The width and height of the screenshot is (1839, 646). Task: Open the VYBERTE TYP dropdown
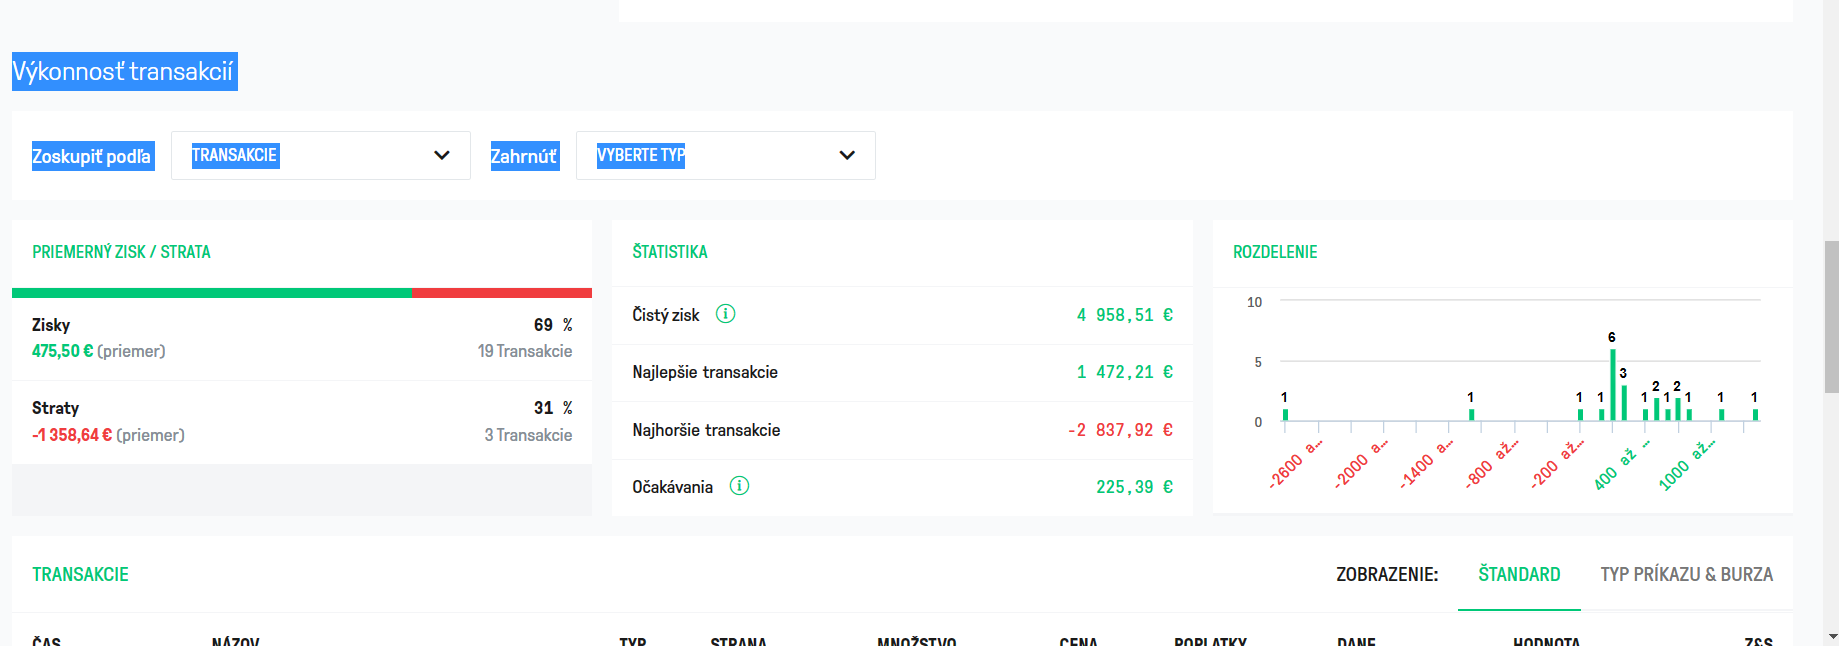coord(725,155)
